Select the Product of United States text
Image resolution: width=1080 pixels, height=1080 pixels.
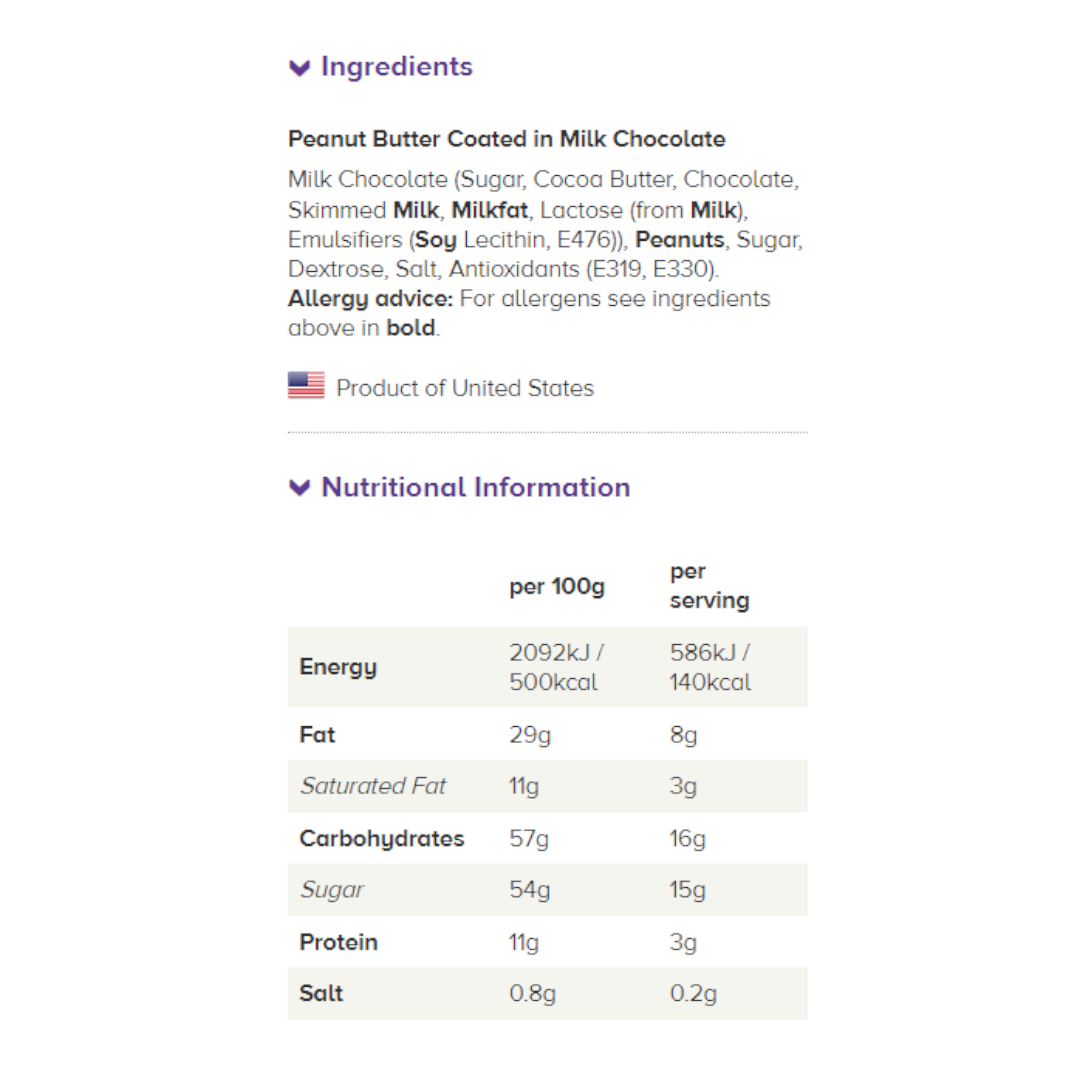click(x=465, y=388)
